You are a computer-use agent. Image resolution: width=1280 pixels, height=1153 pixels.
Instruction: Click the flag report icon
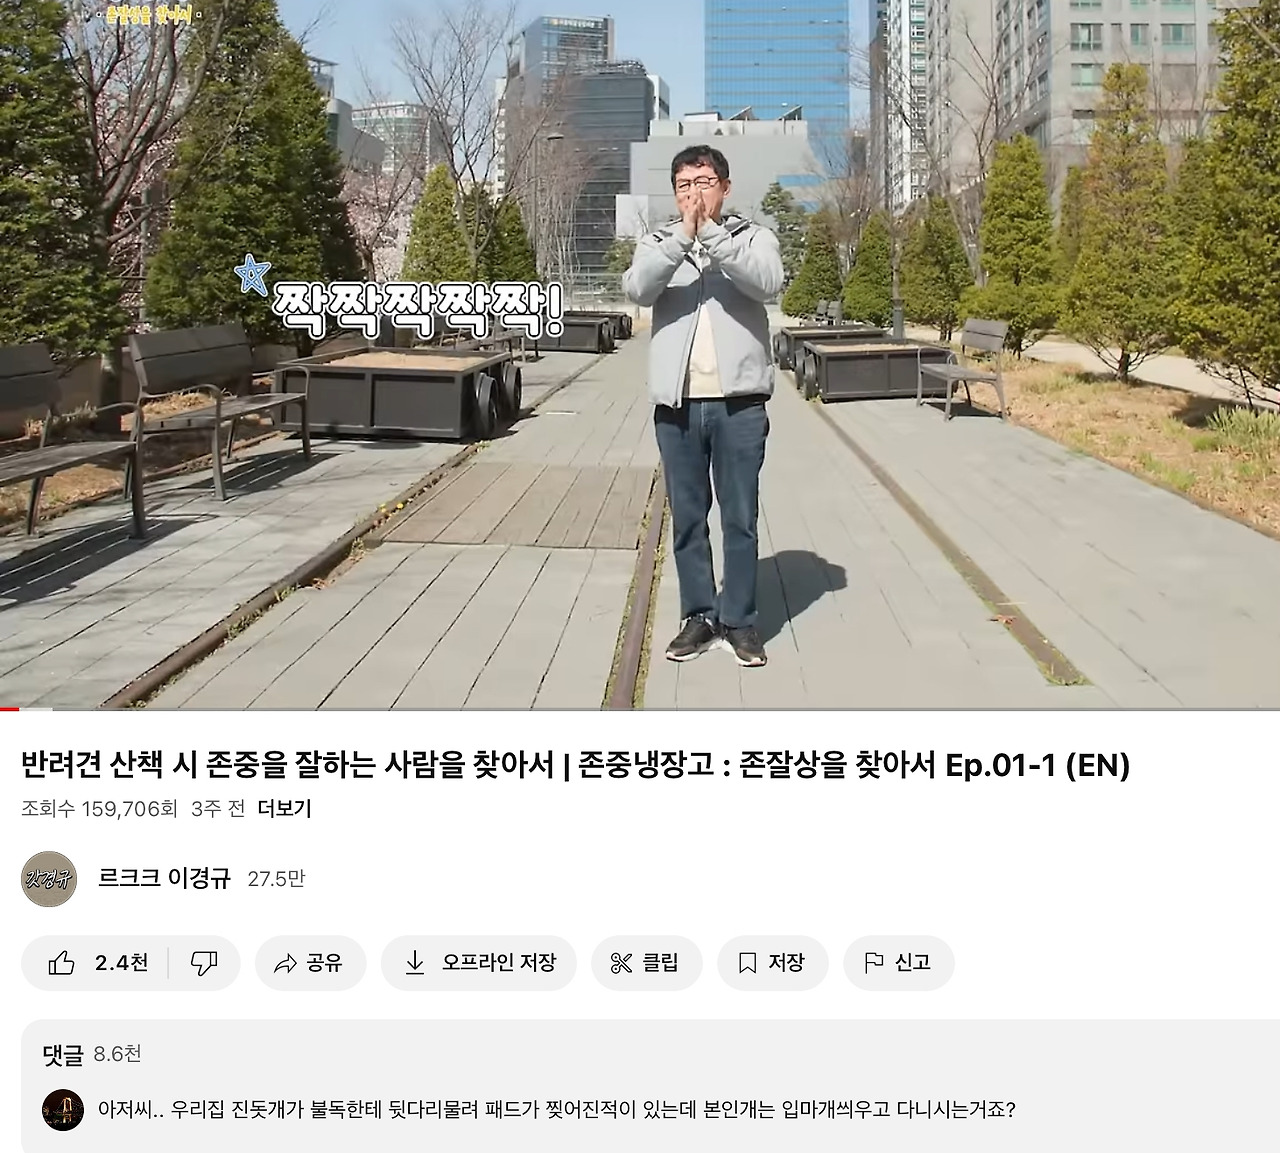click(x=873, y=963)
